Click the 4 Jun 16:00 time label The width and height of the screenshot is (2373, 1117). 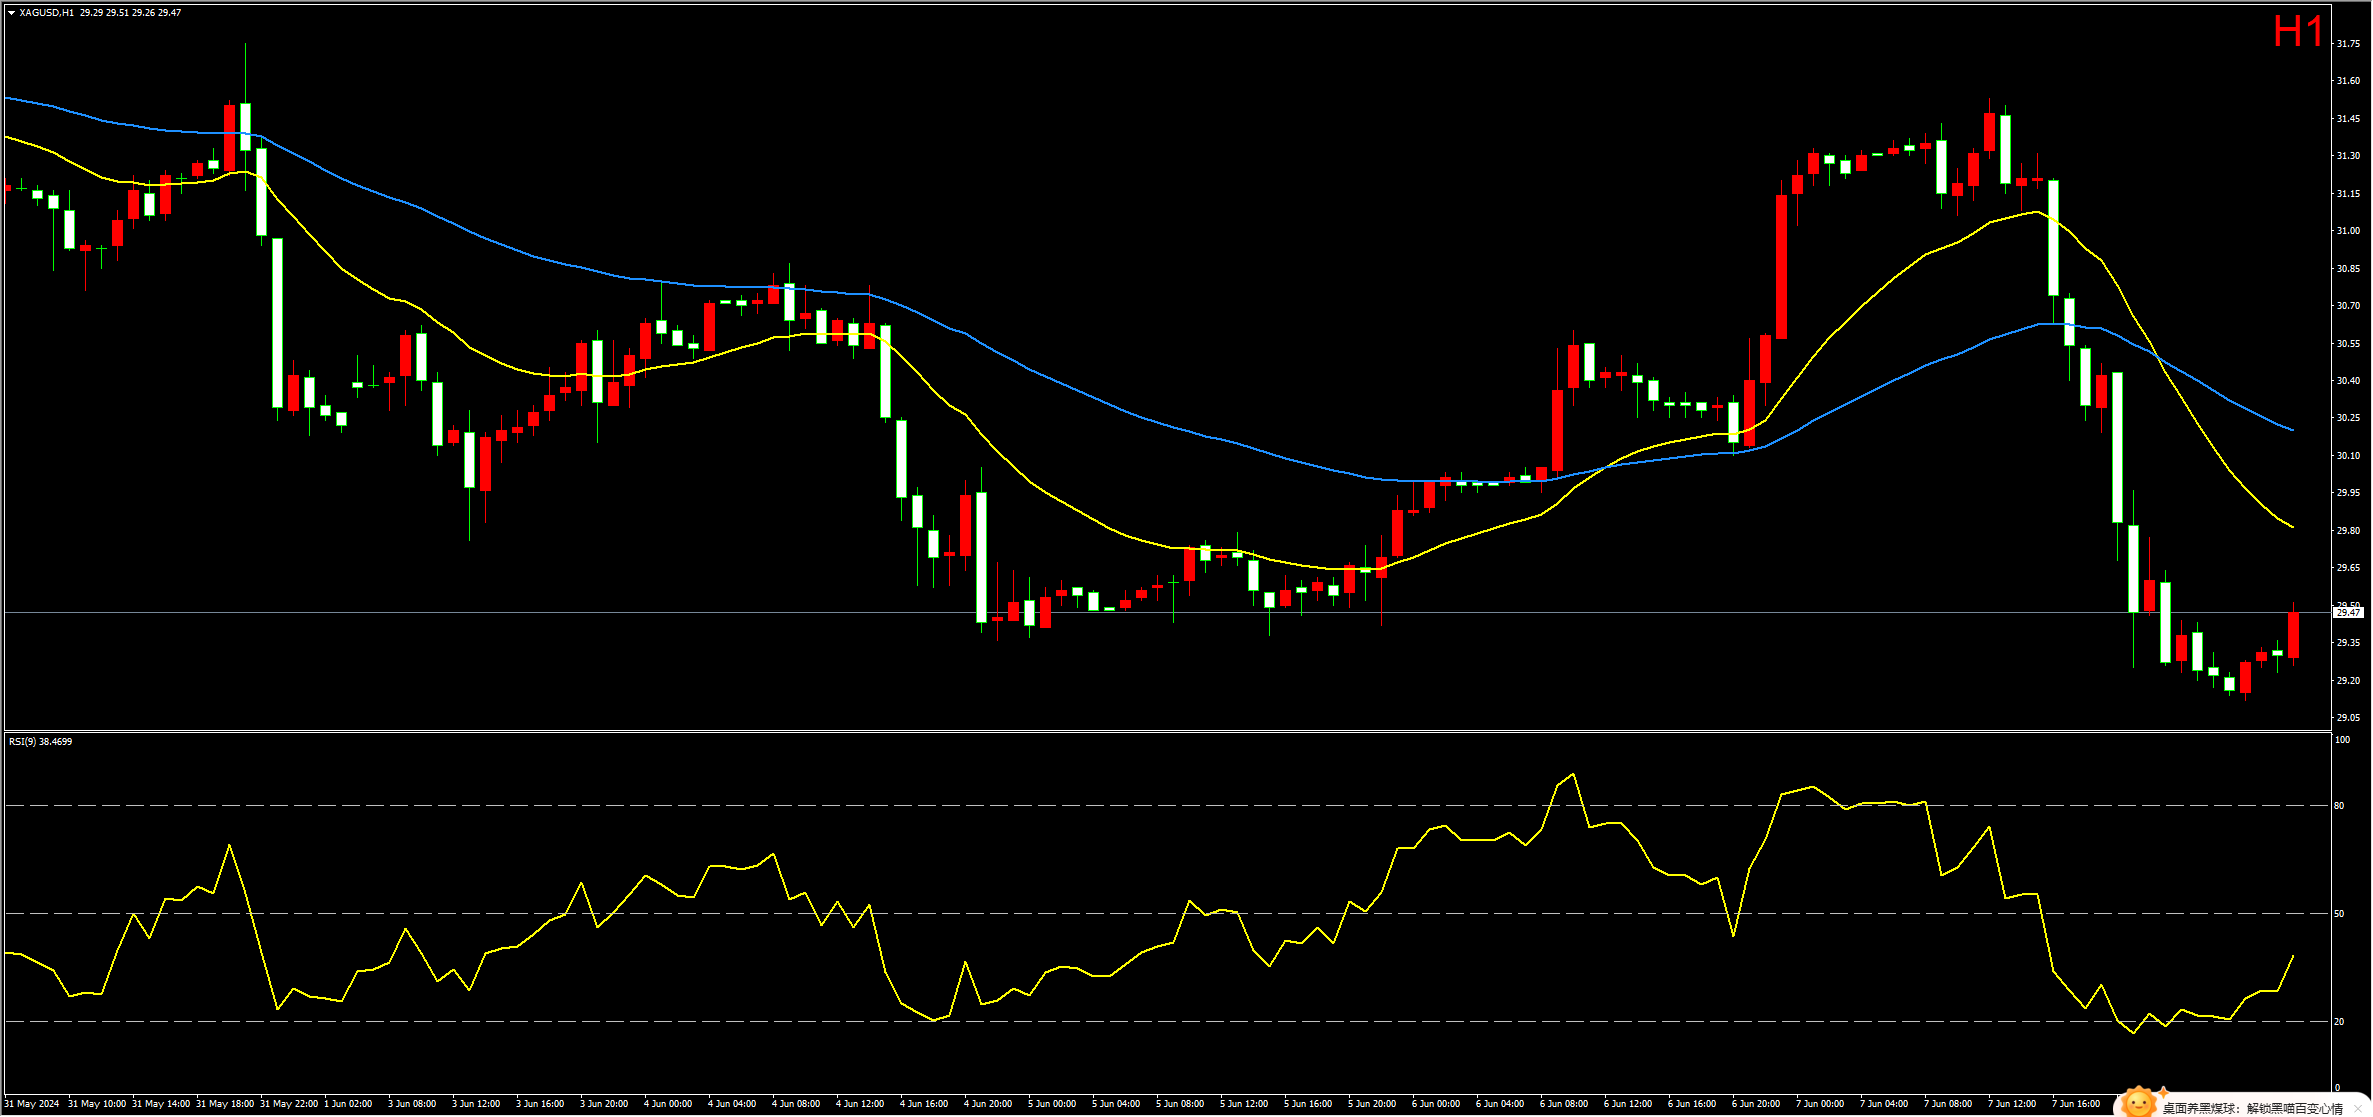click(x=924, y=1104)
